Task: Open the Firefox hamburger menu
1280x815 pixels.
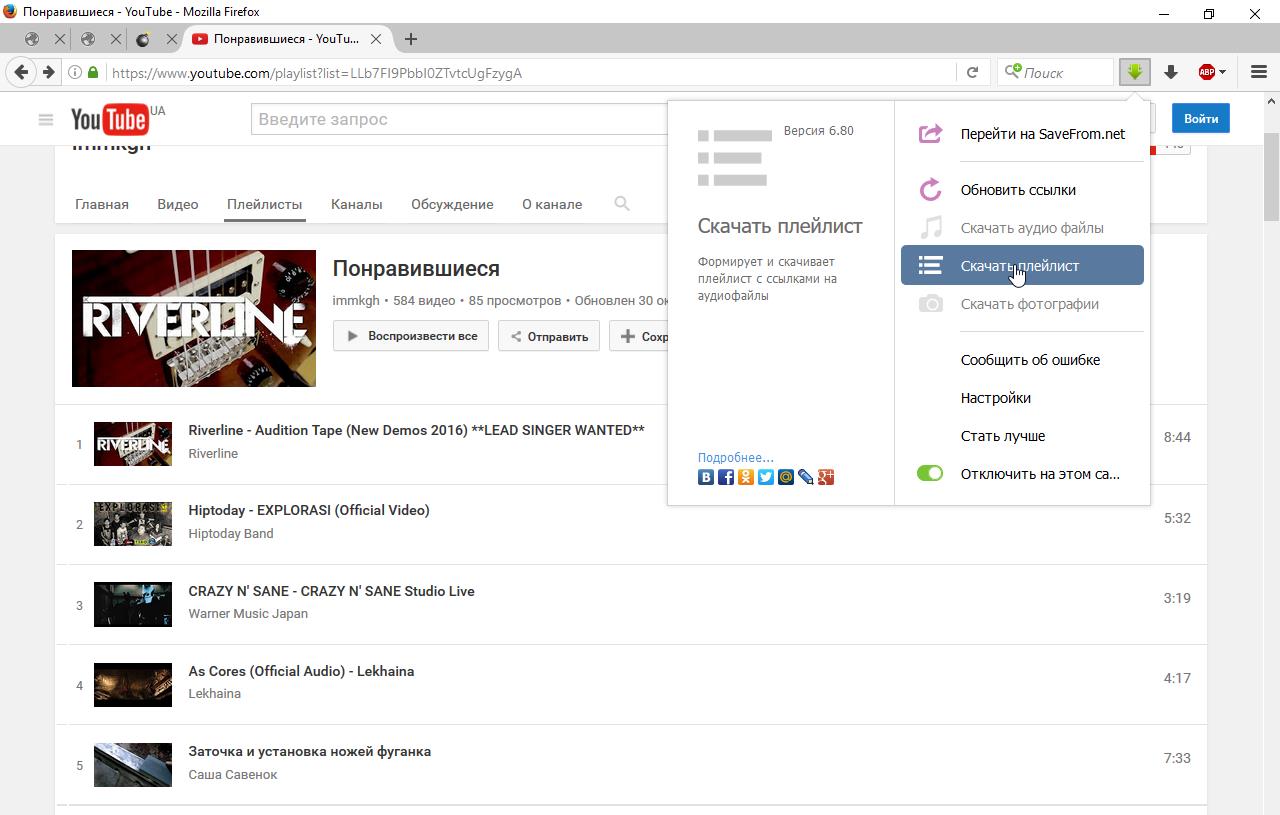Action: point(1259,72)
